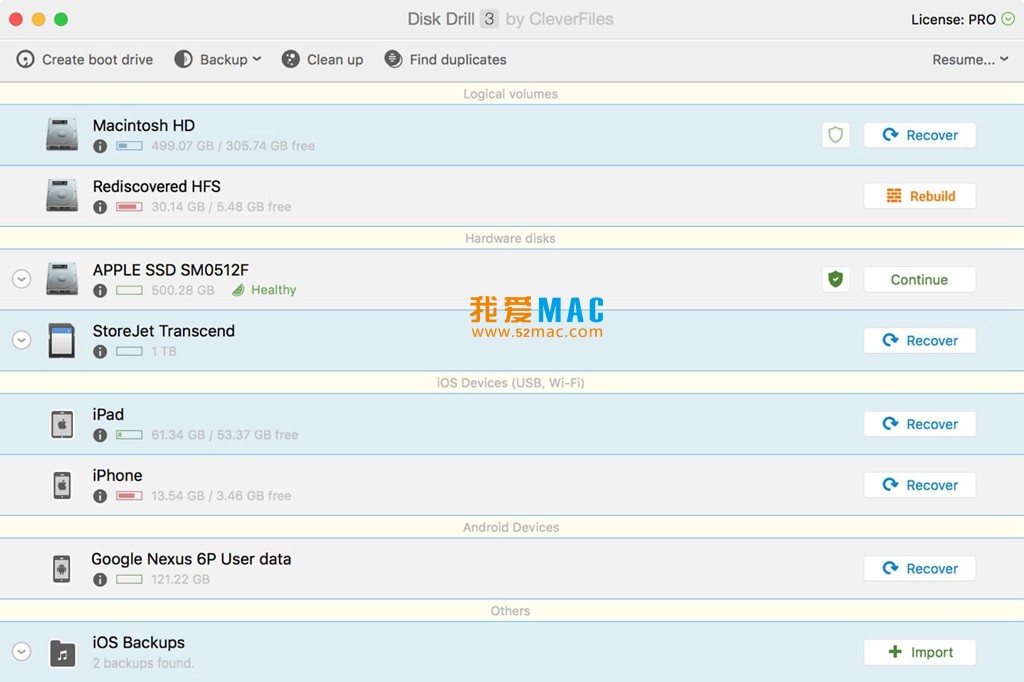
Task: Open the Resume... dropdown
Action: pos(970,59)
